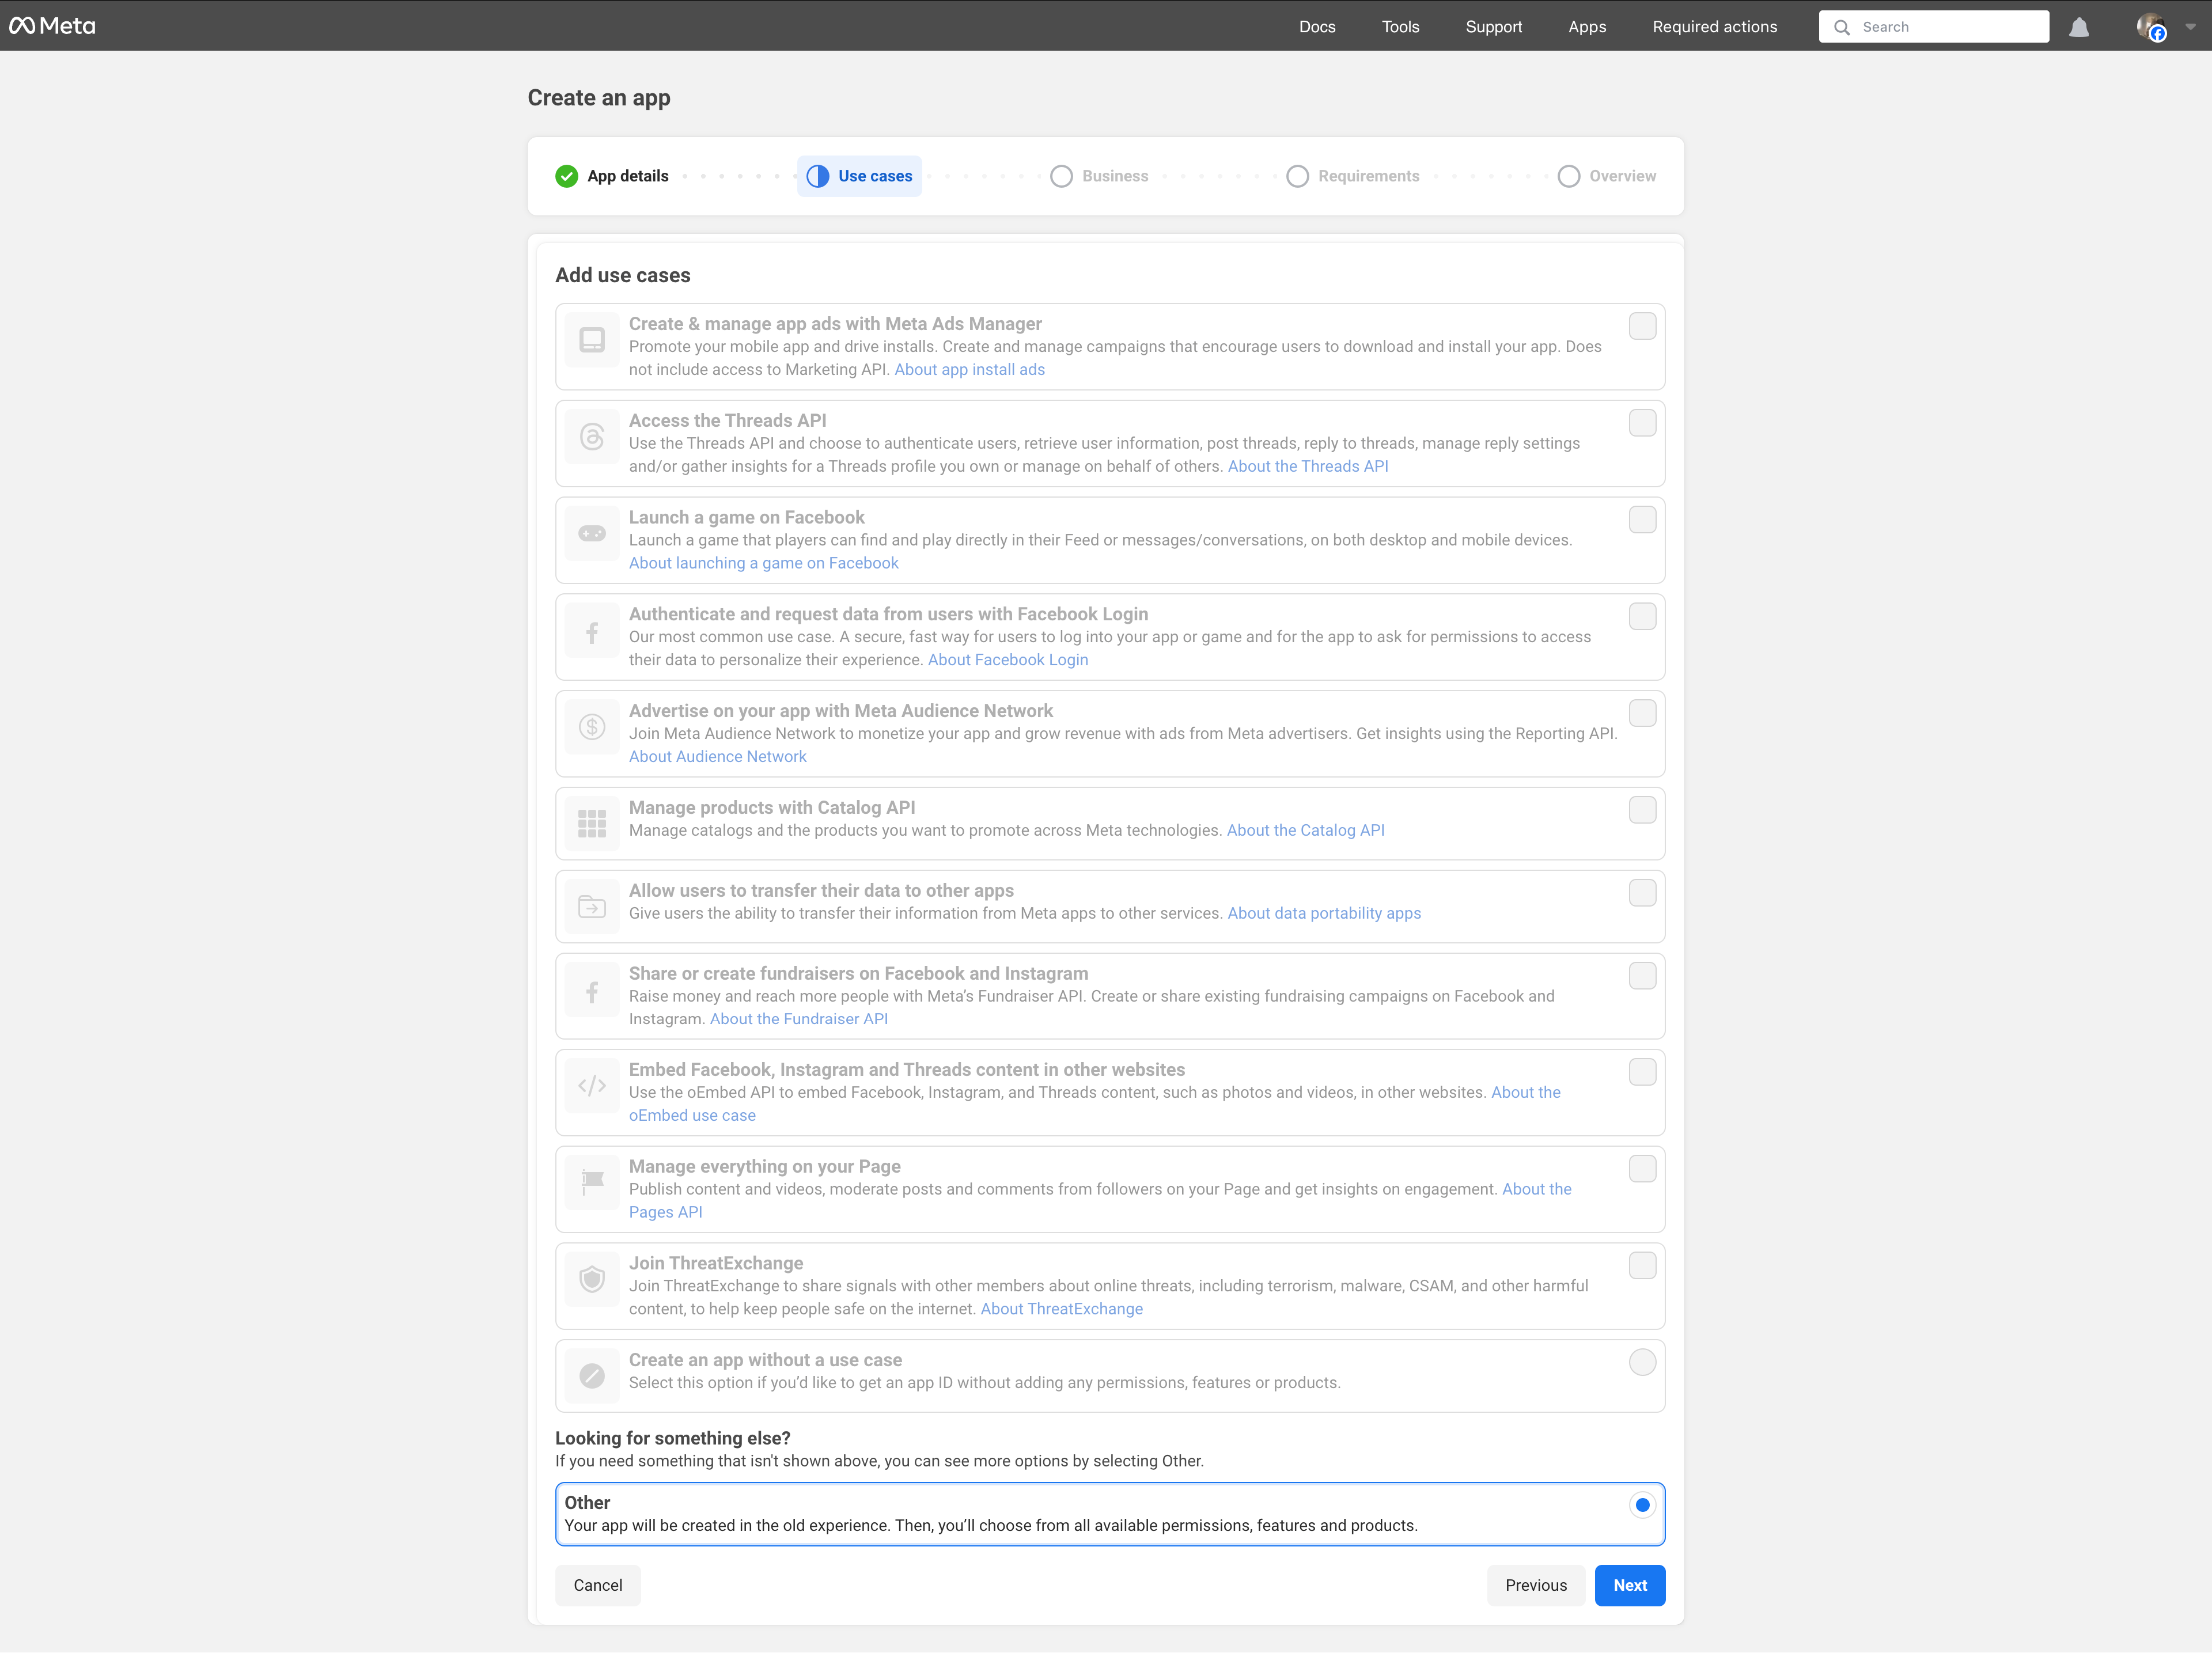
Task: Select the Other radio option
Action: (x=1642, y=1505)
